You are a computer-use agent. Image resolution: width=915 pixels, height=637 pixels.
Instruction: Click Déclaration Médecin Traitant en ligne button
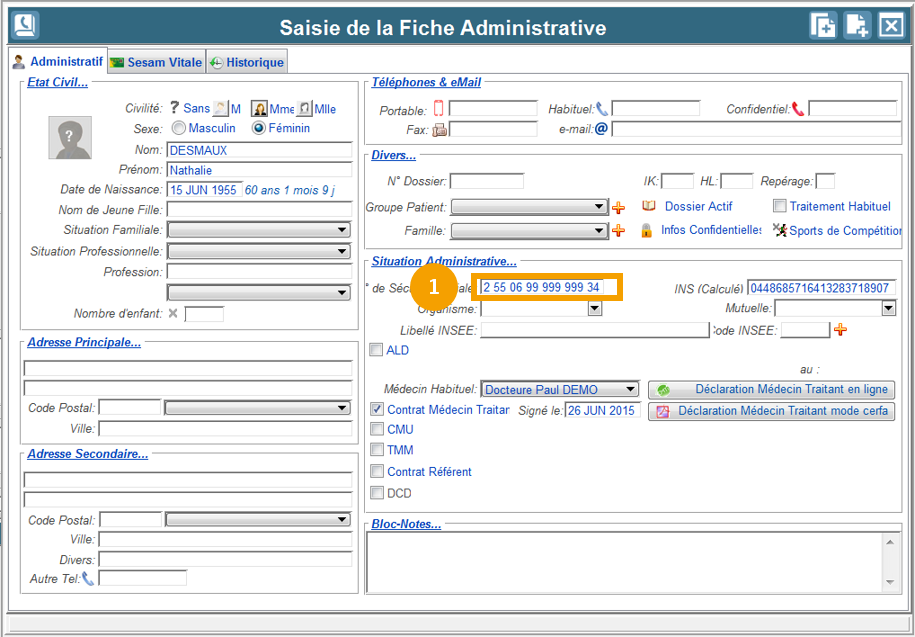point(770,389)
